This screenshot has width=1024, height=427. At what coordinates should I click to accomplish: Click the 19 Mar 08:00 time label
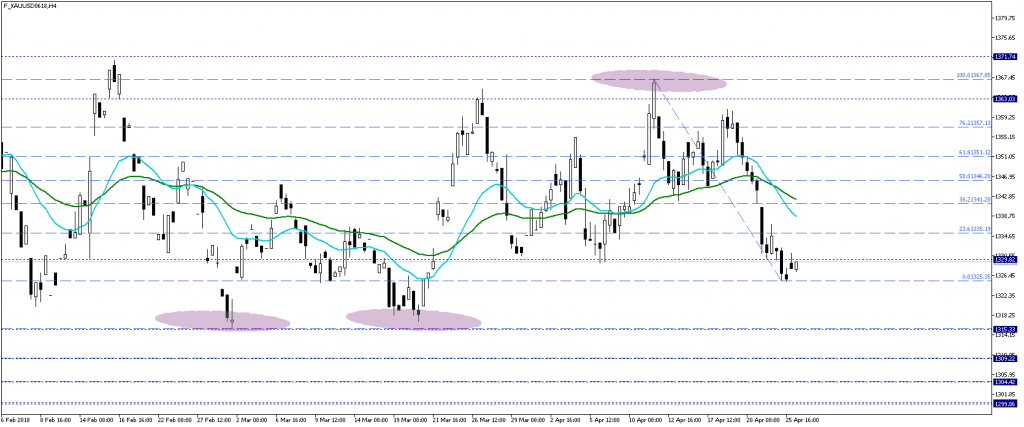[411, 420]
